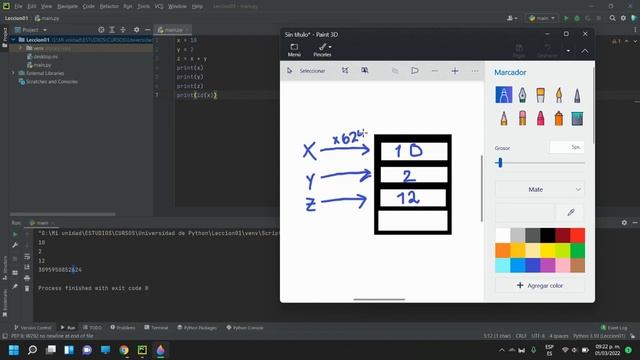The width and height of the screenshot is (640, 360).
Task: Open the Edit menu in PyCharm
Action: click(32, 7)
